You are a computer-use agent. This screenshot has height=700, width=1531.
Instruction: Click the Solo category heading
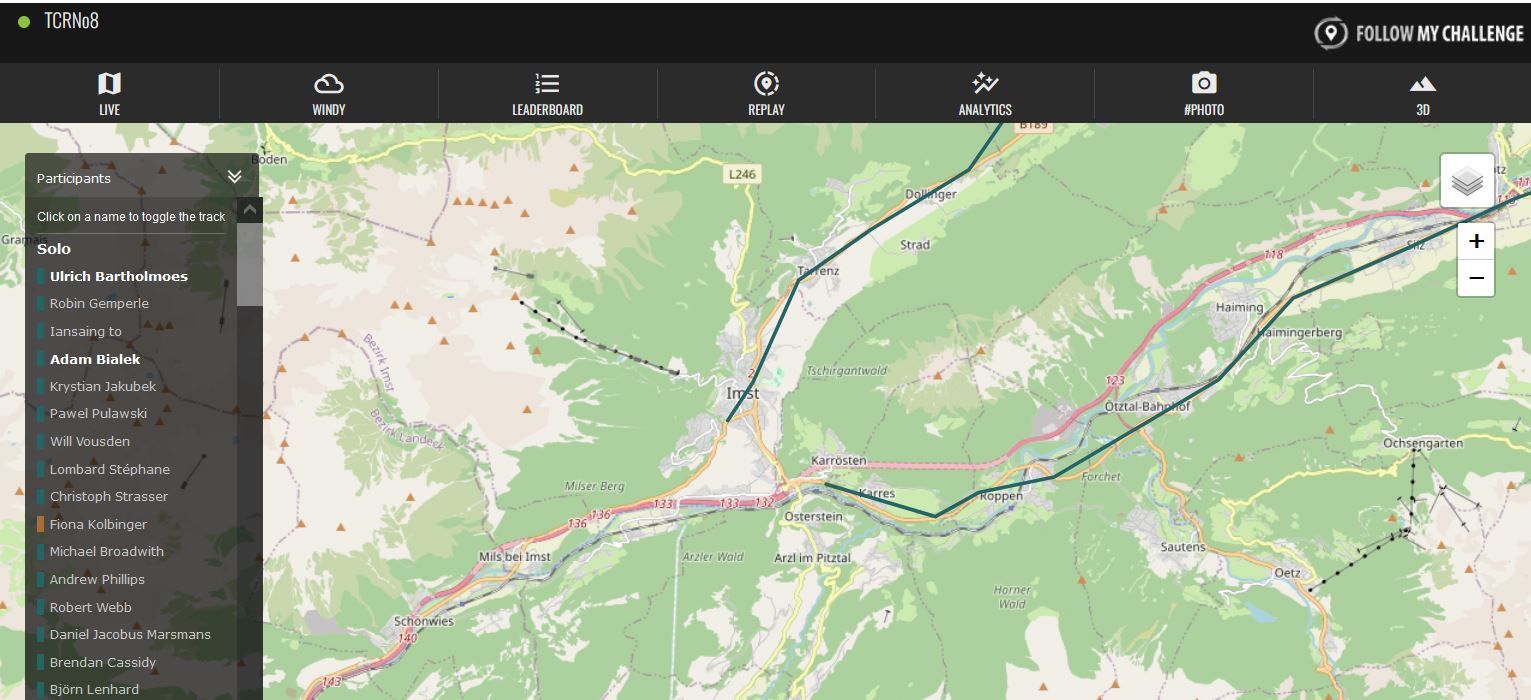pos(54,249)
